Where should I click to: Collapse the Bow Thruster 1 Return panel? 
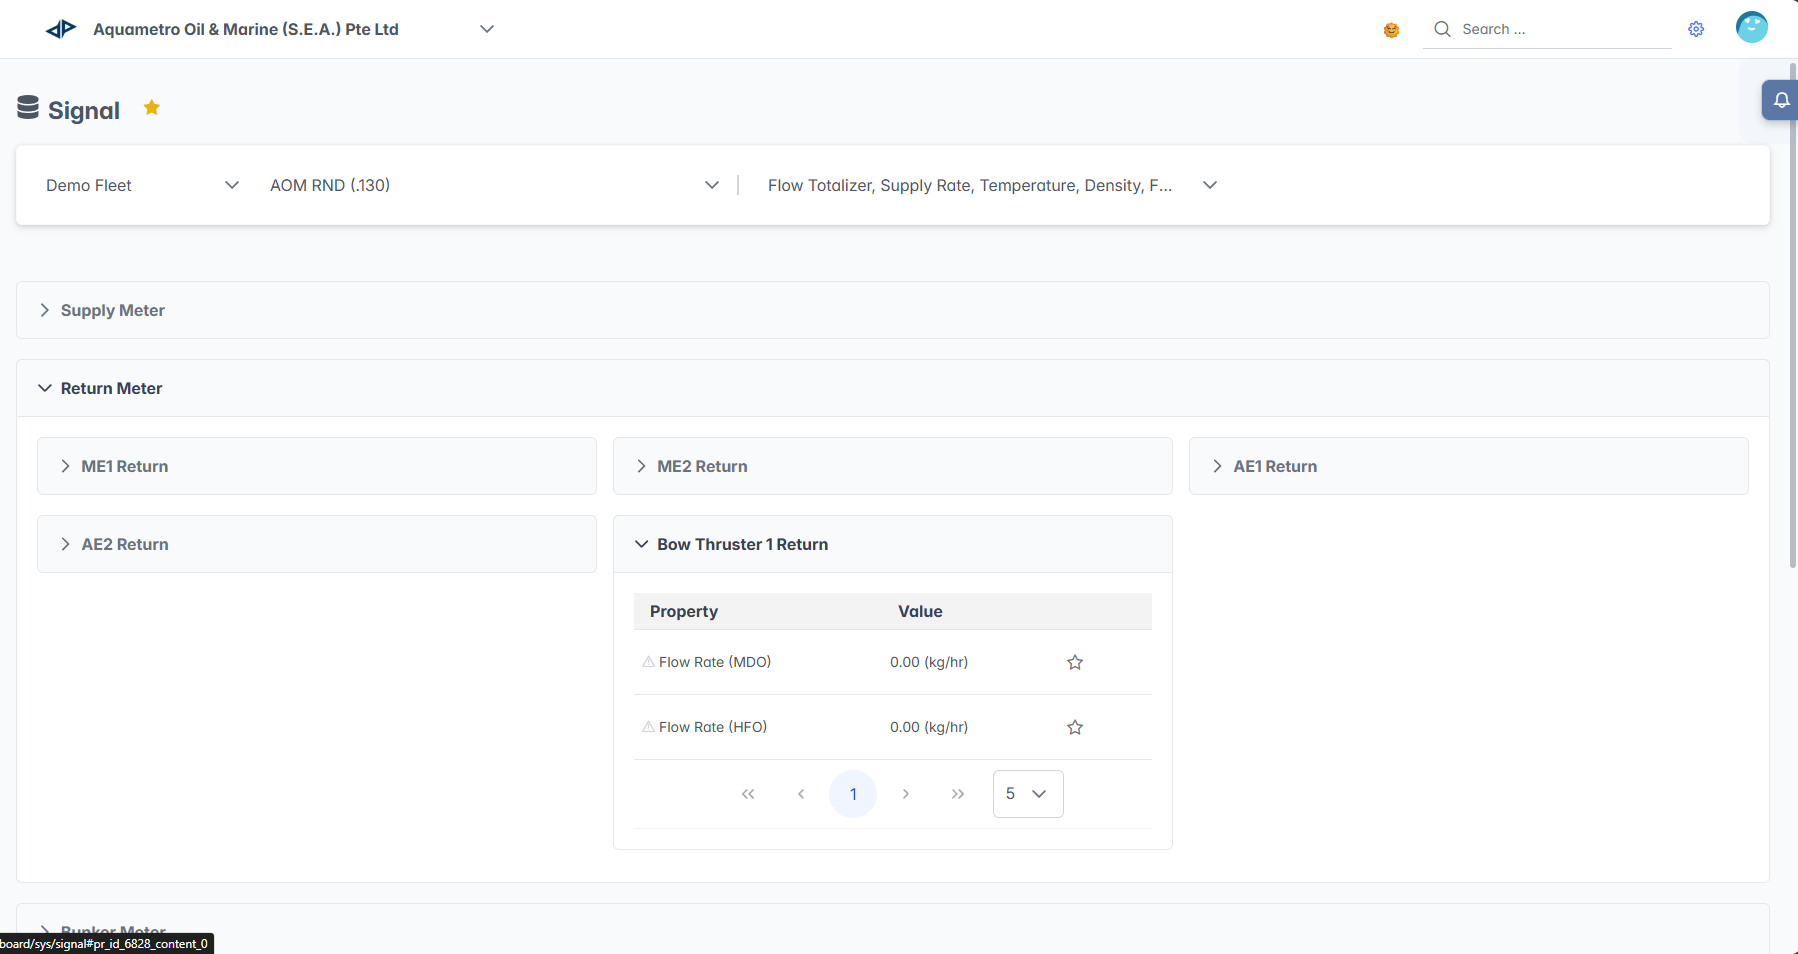742,544
